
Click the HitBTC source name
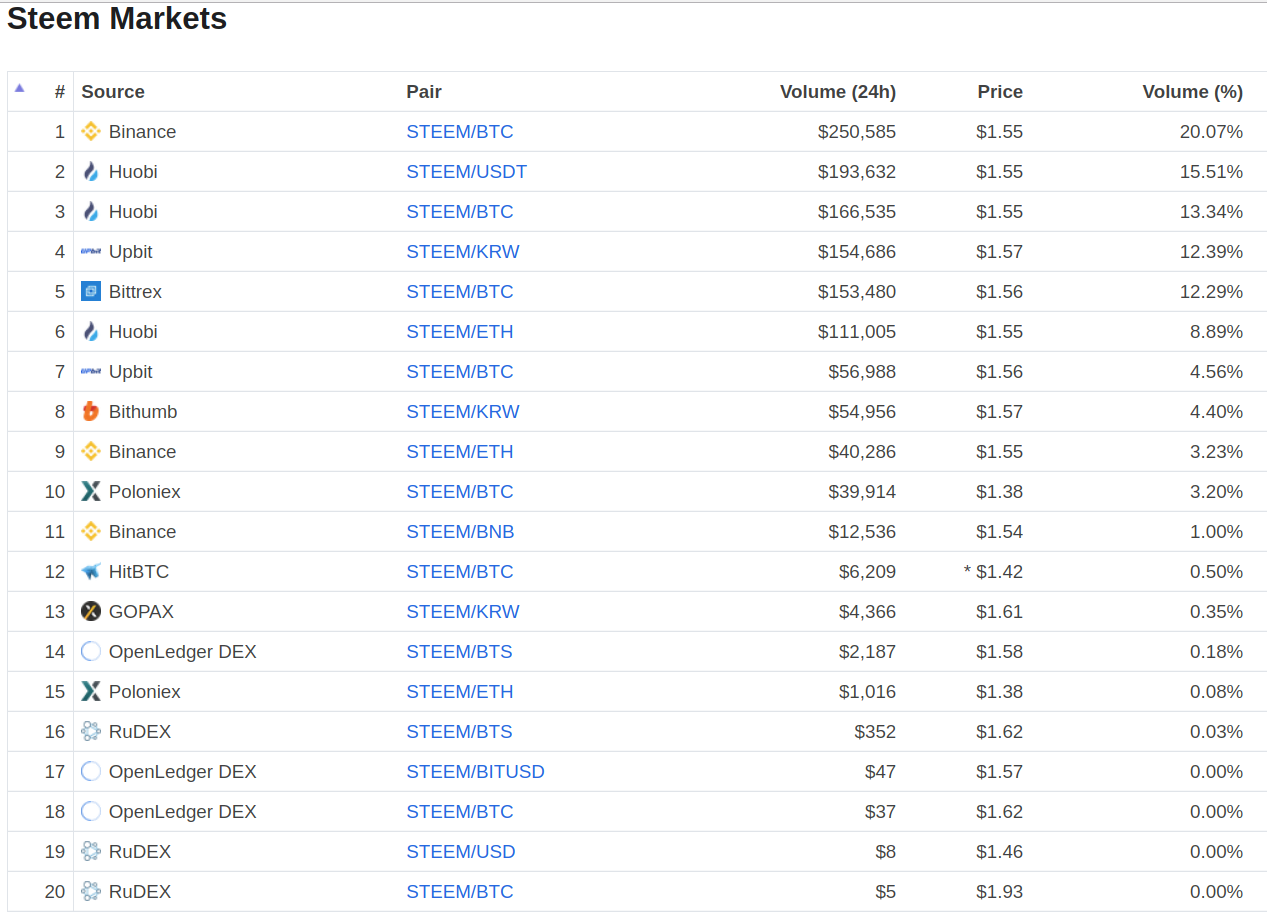pyautogui.click(x=139, y=571)
